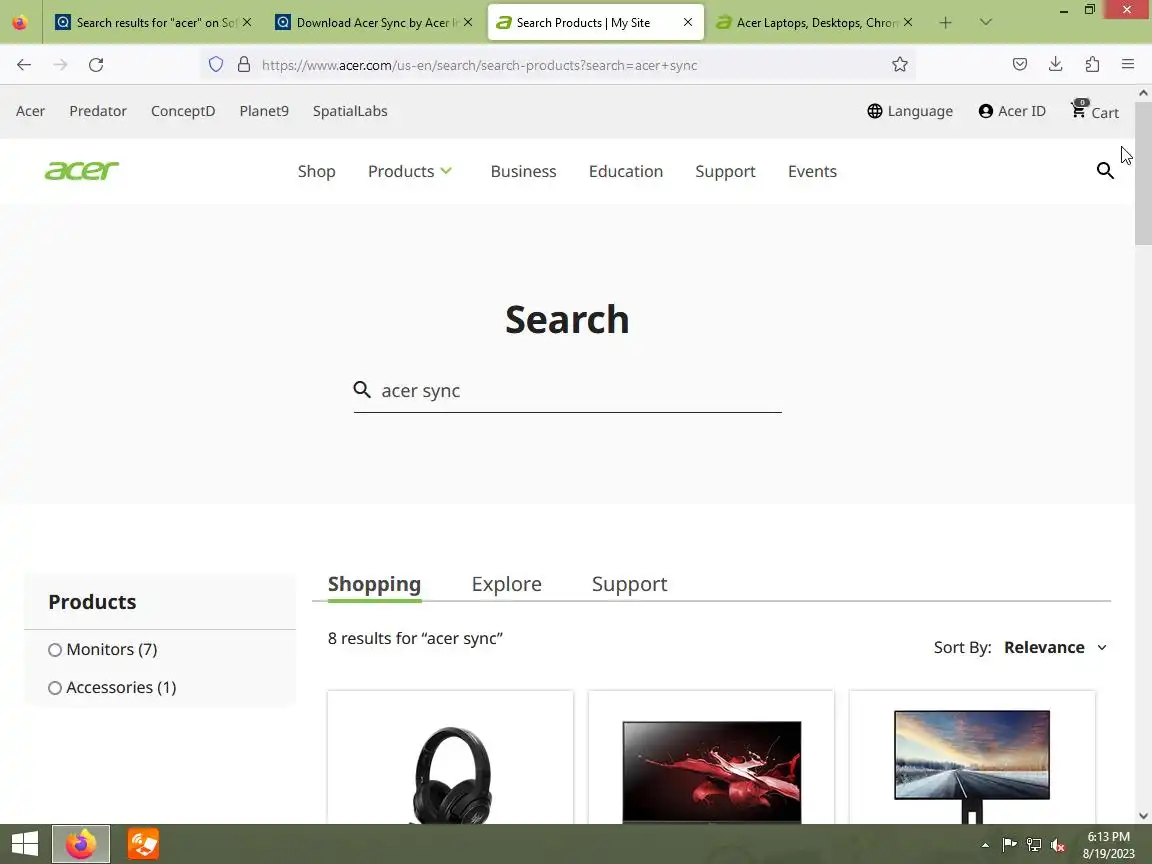
Task: Switch to the 'Download Acer Sync' browser tab
Action: [373, 23]
